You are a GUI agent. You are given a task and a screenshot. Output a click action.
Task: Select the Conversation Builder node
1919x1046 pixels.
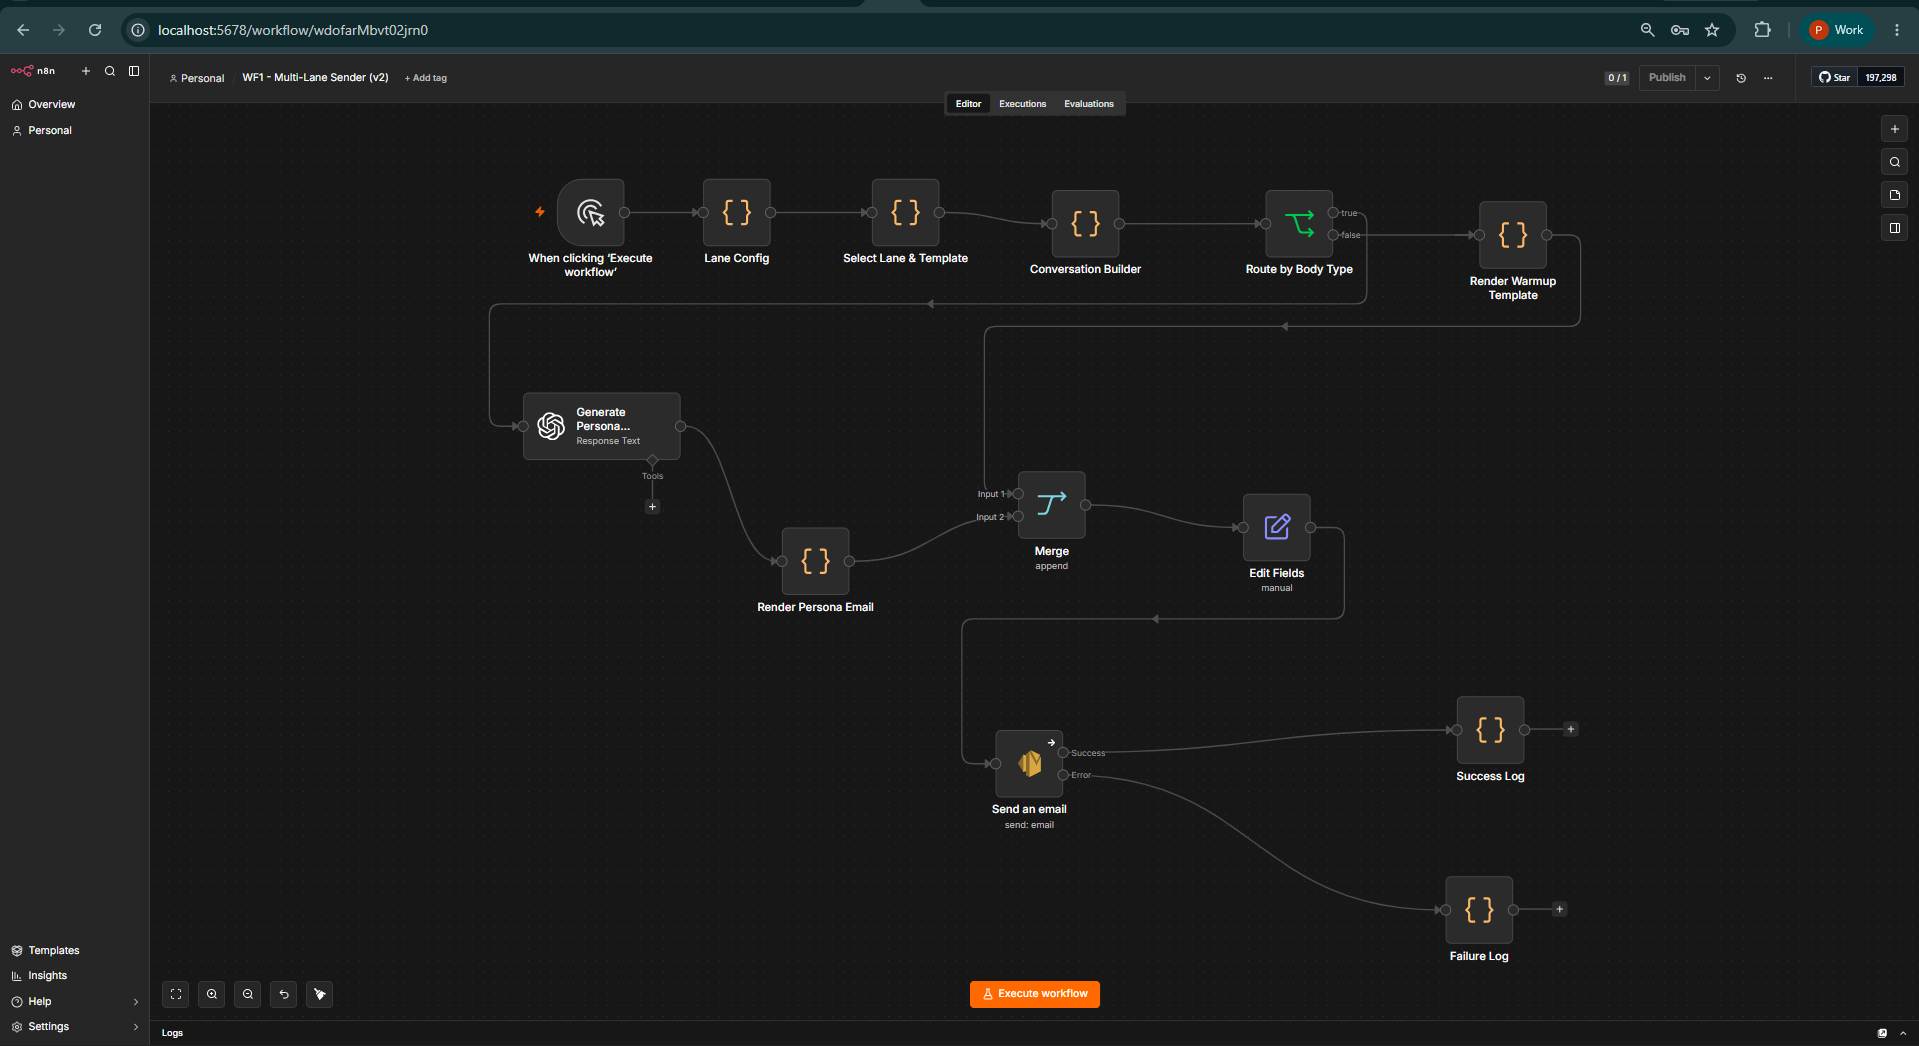1085,223
